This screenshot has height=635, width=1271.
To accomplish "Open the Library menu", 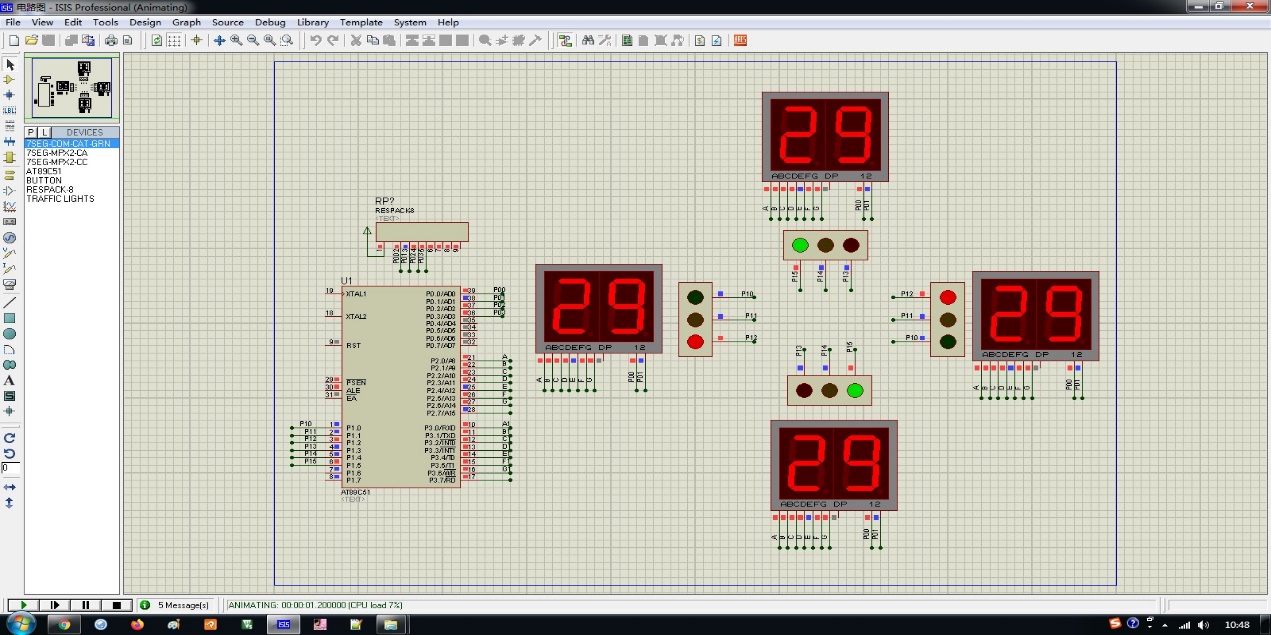I will pyautogui.click(x=313, y=22).
